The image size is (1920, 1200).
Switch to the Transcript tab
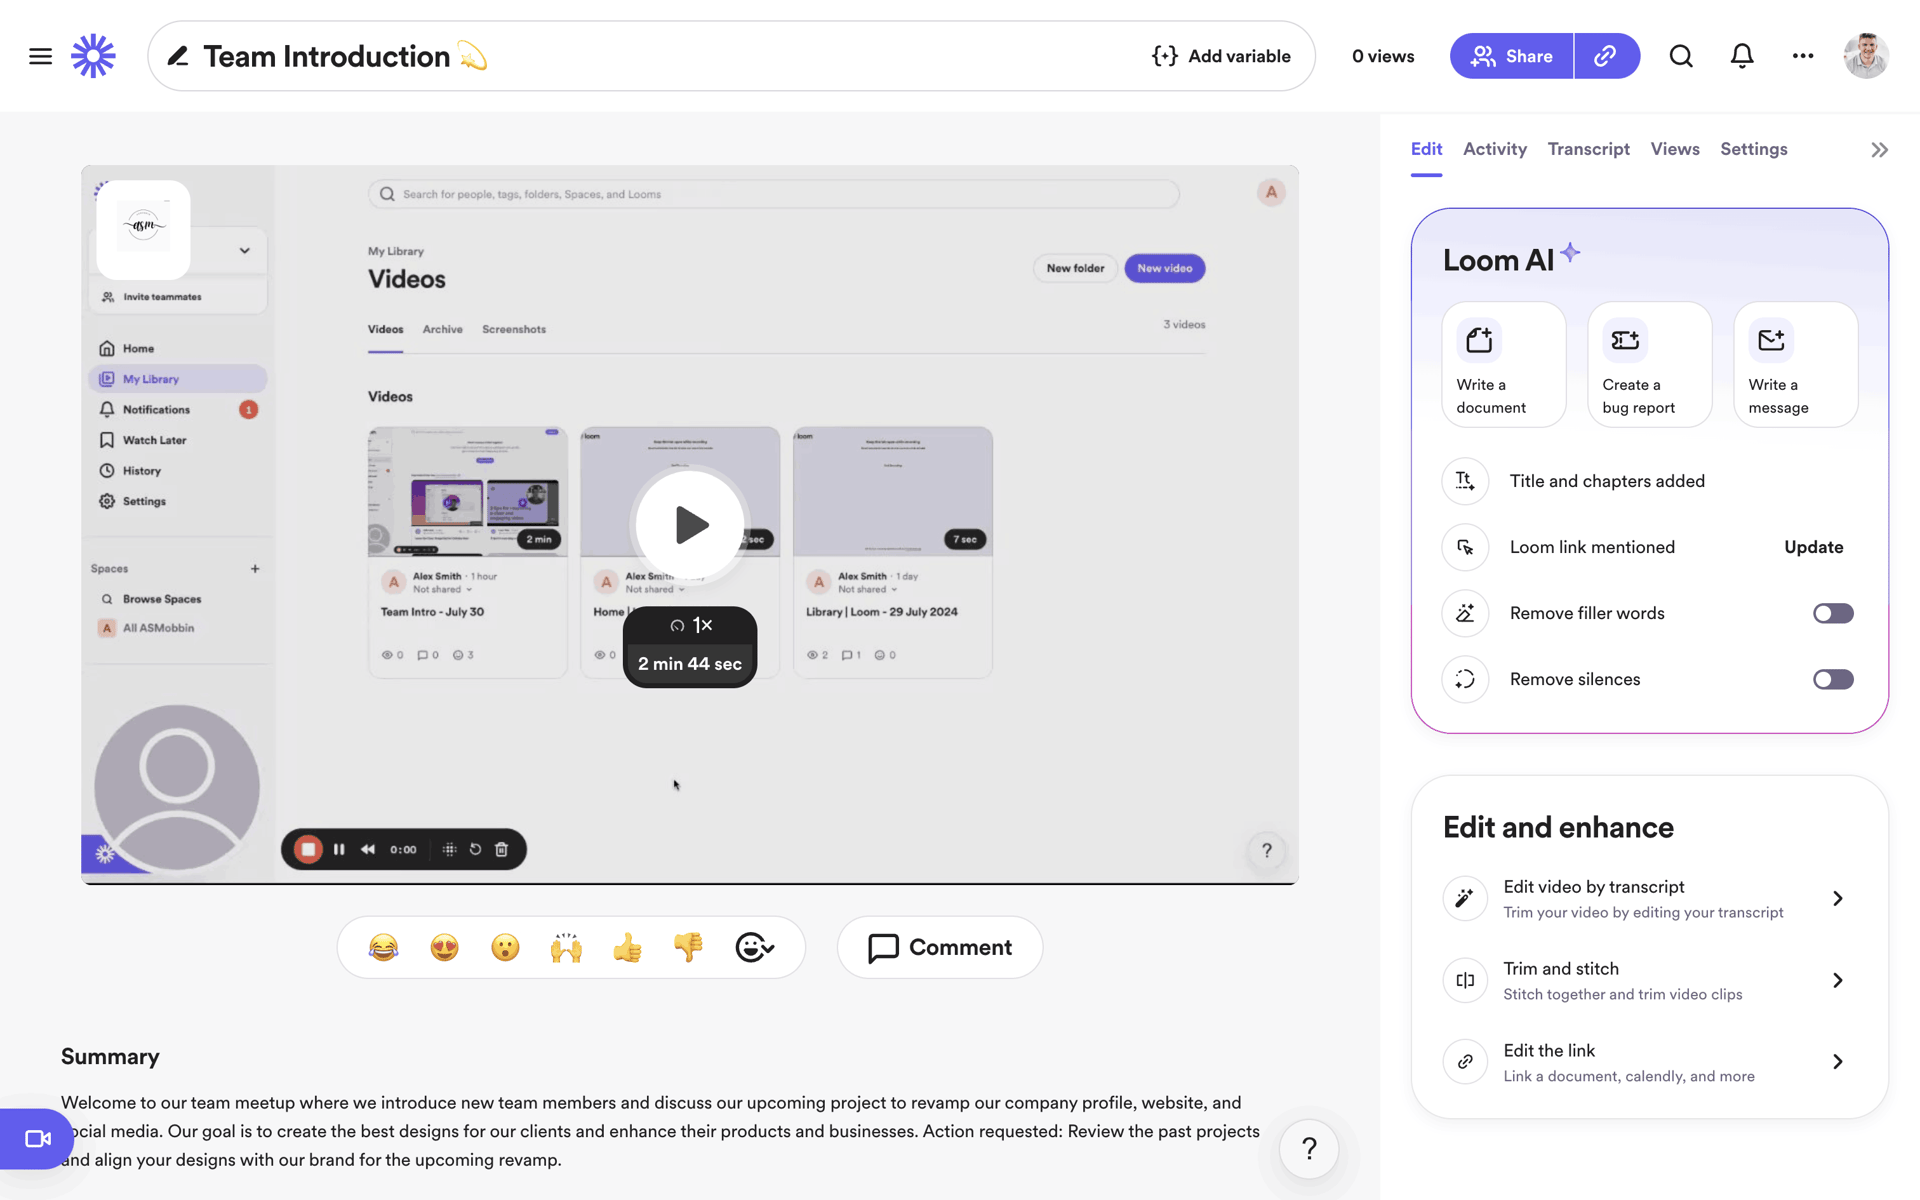pos(1588,149)
